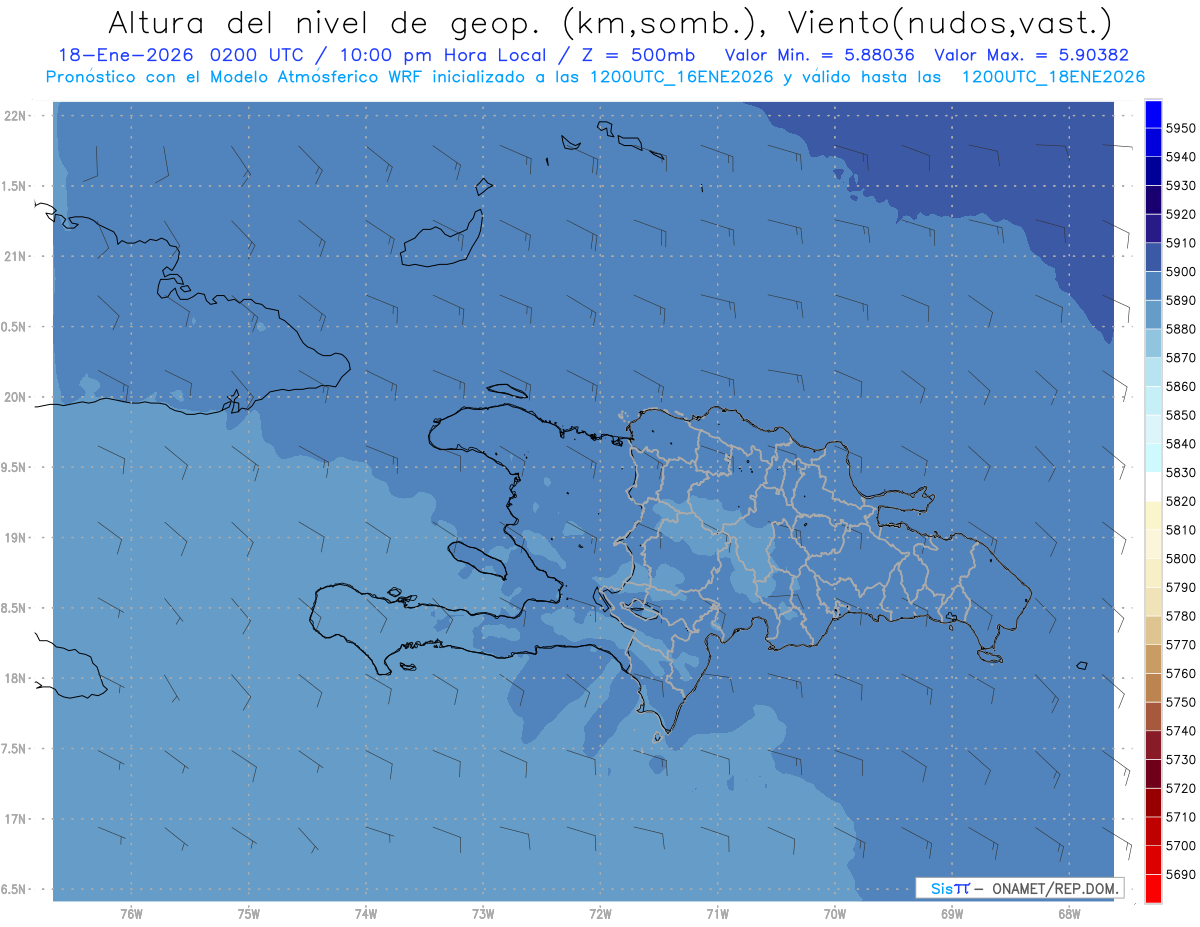
Task: Pick the color swatch between 5910 and 5900
Action: [x=1153, y=257]
